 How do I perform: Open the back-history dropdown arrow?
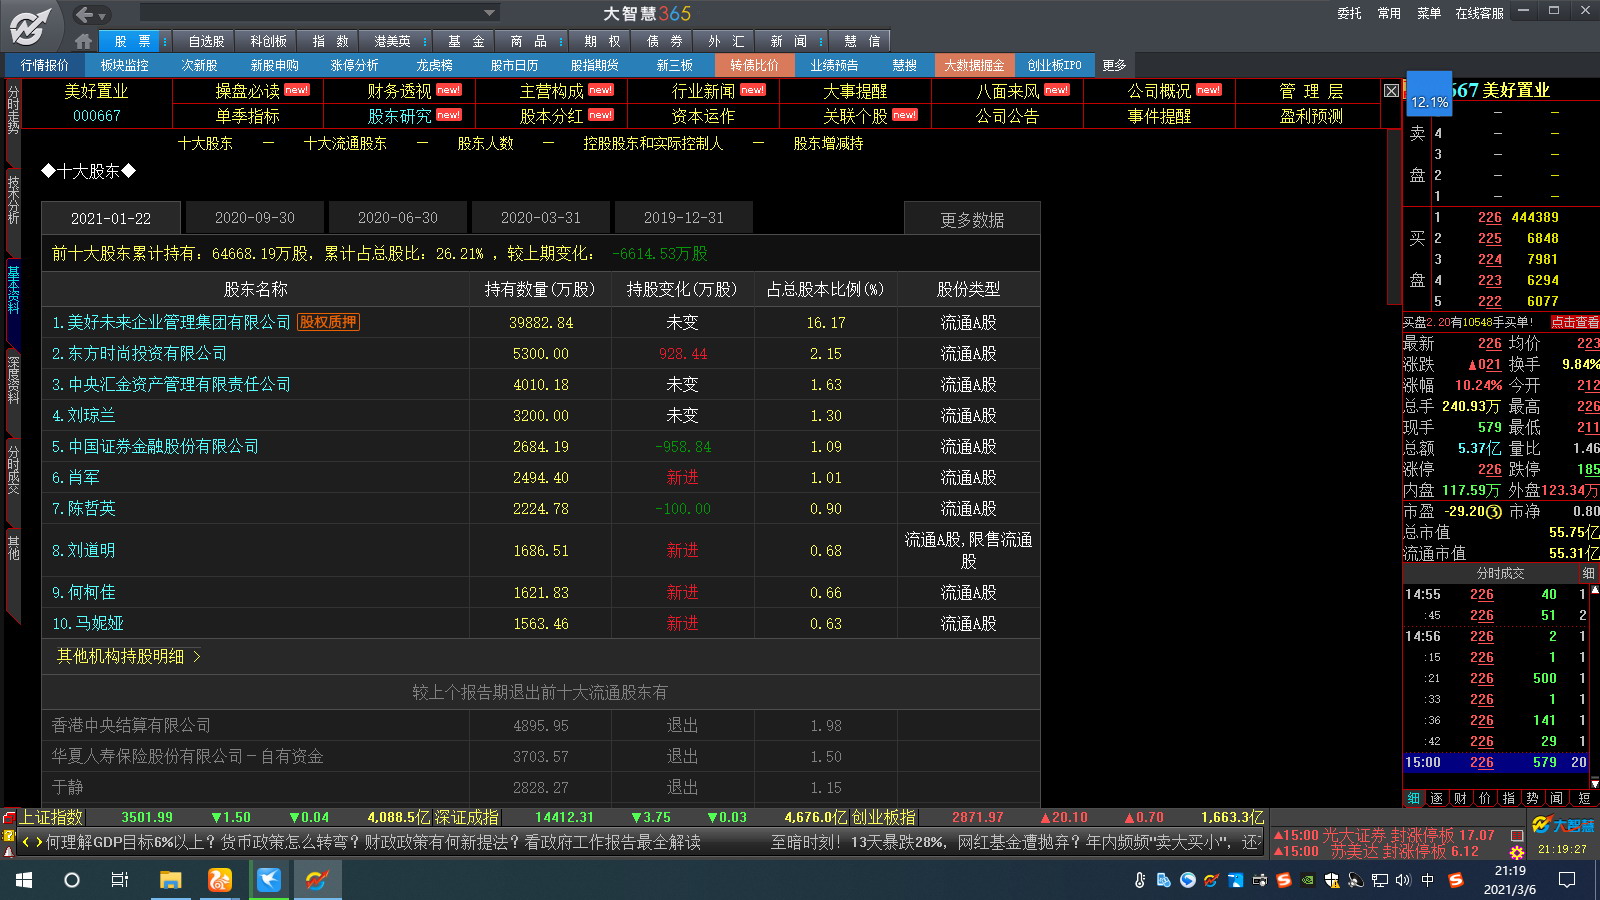(x=102, y=15)
